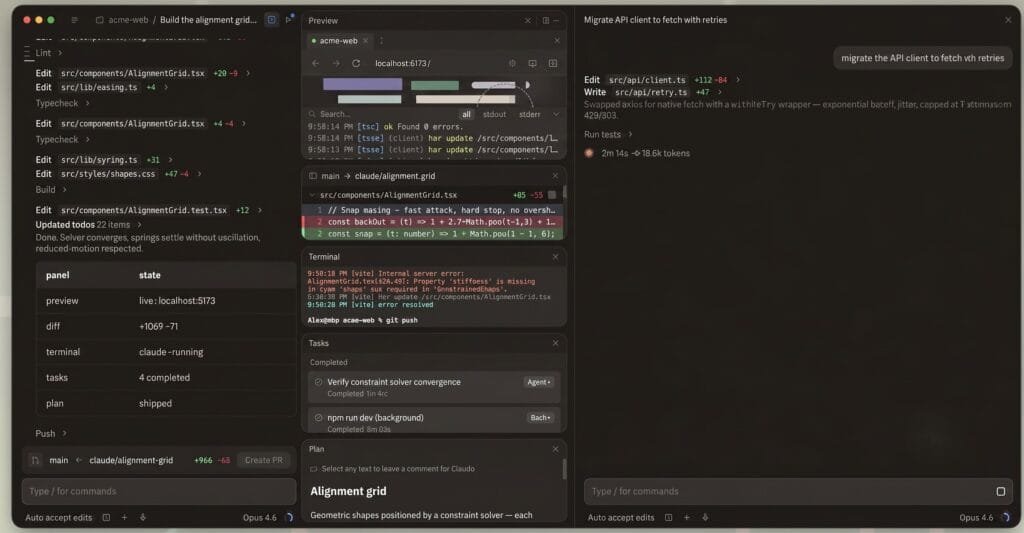Reload the localhost preview page
Image resolution: width=1024 pixels, height=533 pixels.
point(356,63)
